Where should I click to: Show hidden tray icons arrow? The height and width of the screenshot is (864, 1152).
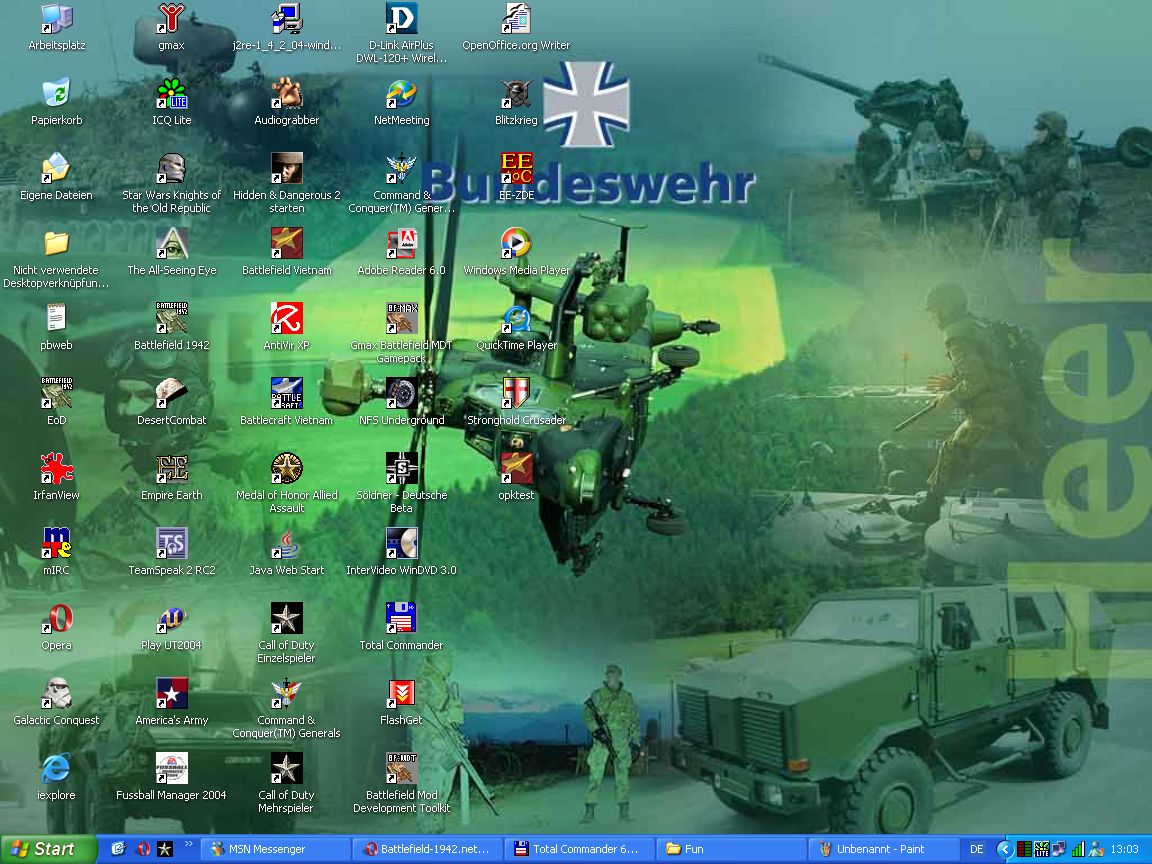[1005, 849]
